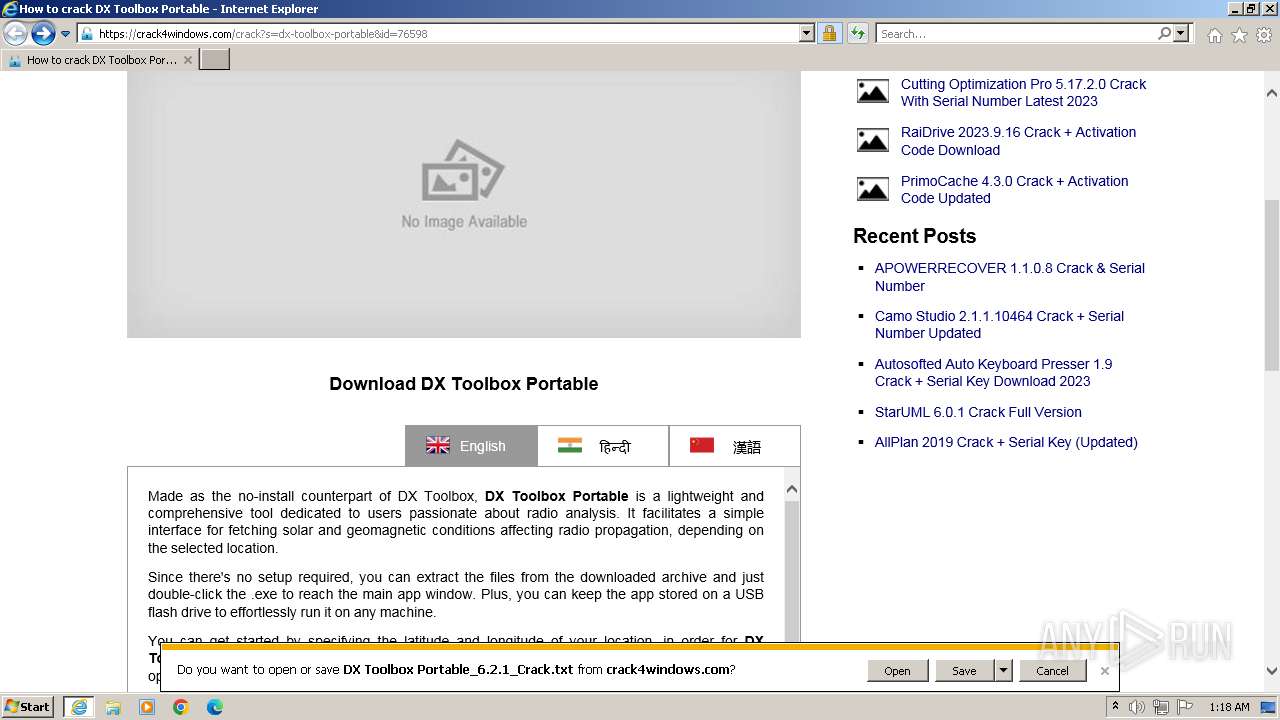Viewport: 1280px width, 720px height.
Task: Click description box scroll-up arrow
Action: [792, 490]
